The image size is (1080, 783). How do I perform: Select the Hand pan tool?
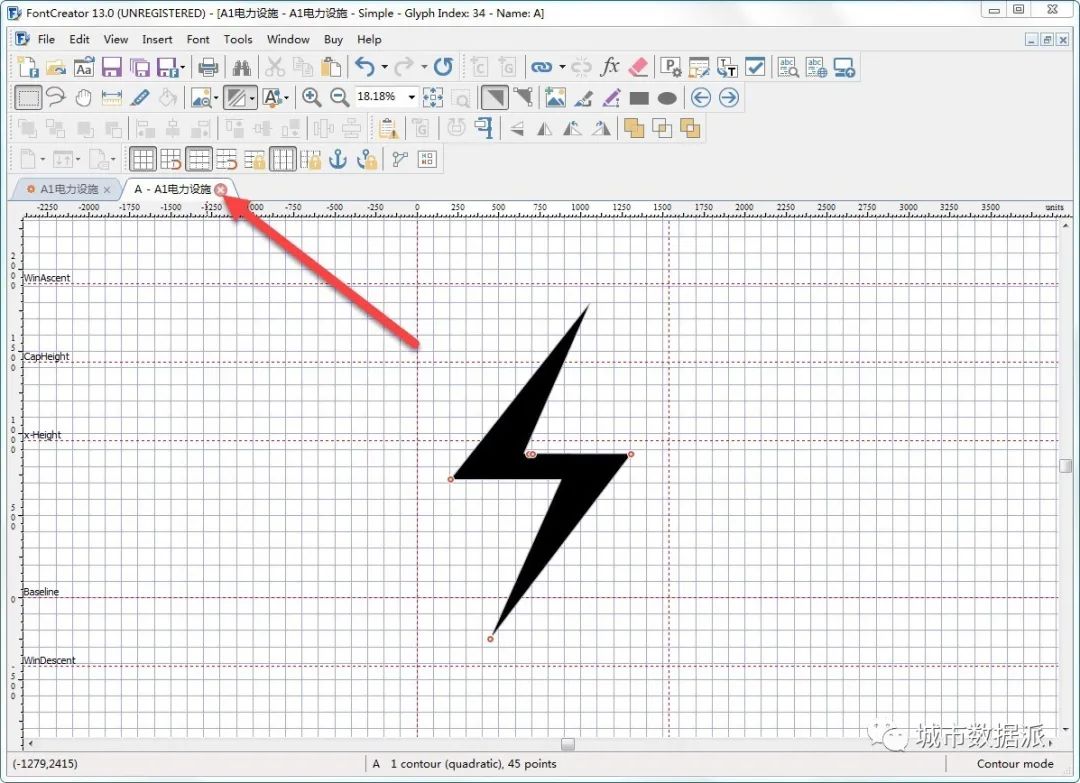pos(83,98)
